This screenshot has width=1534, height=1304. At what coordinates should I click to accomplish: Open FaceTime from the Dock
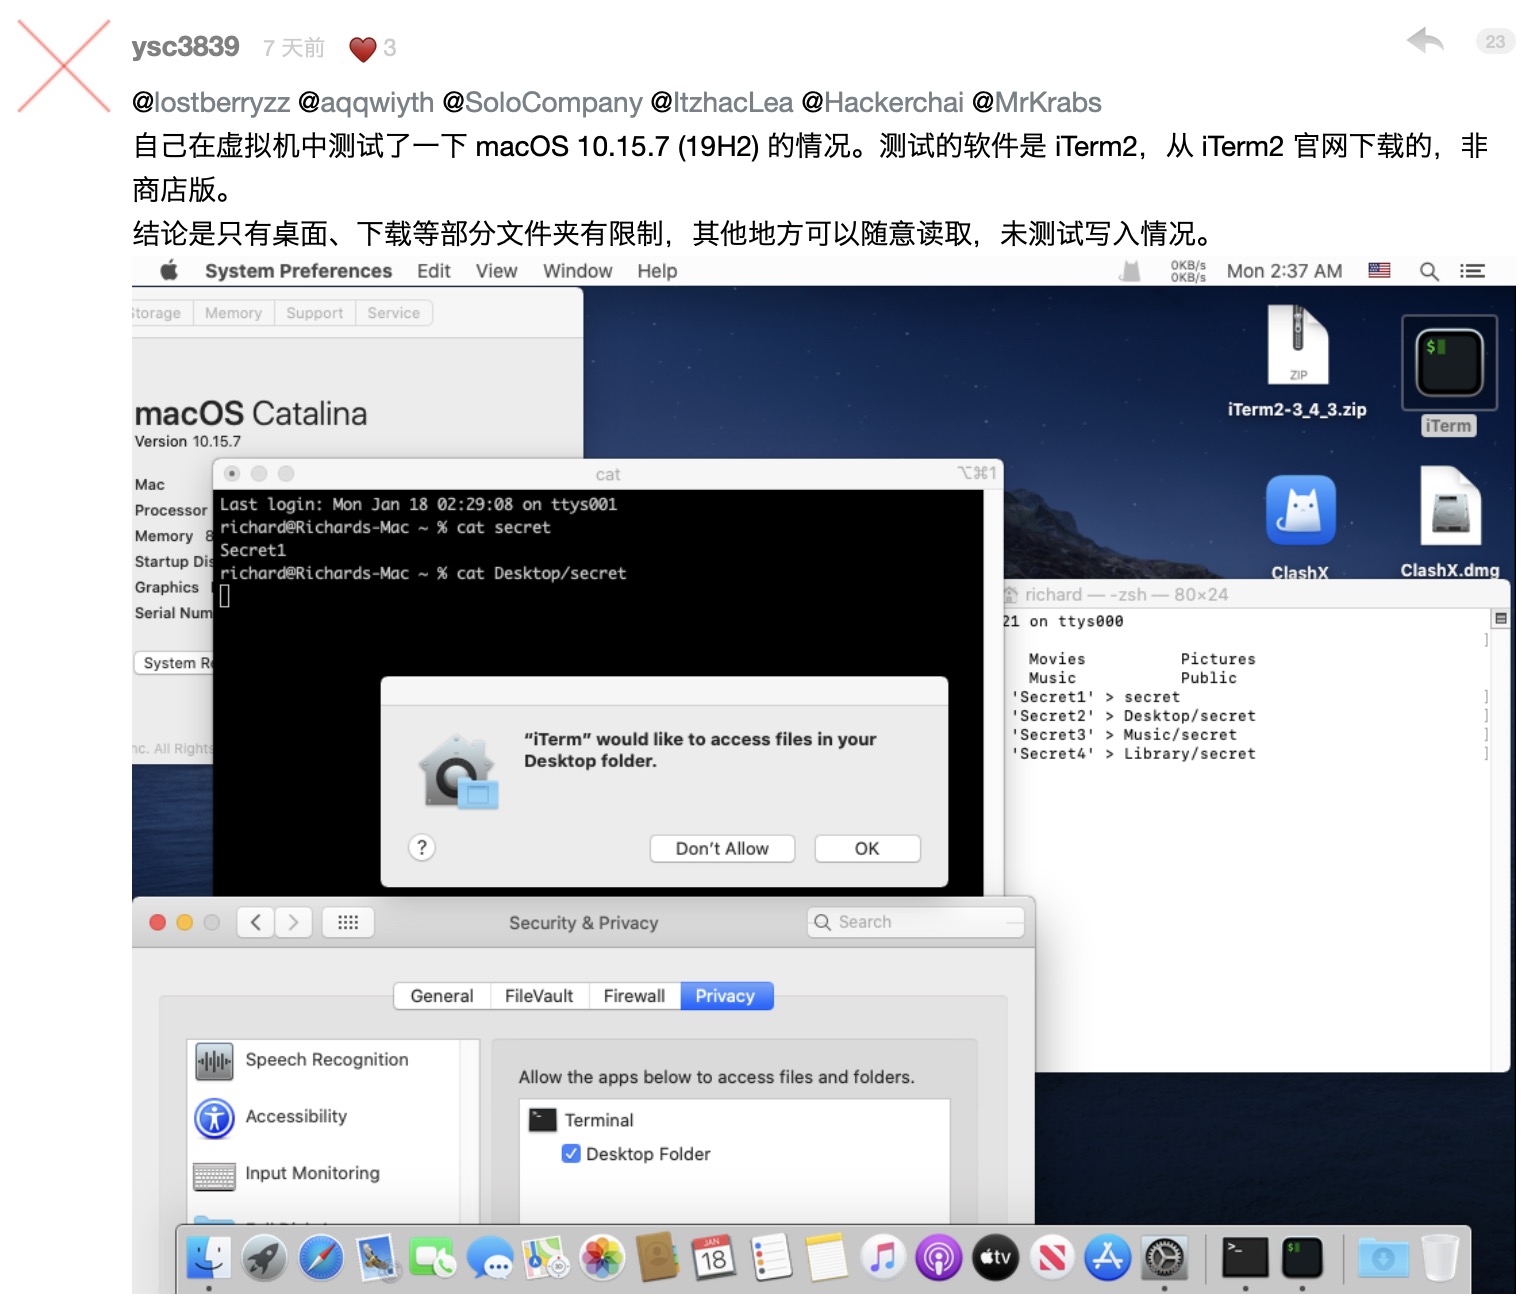coord(434,1257)
